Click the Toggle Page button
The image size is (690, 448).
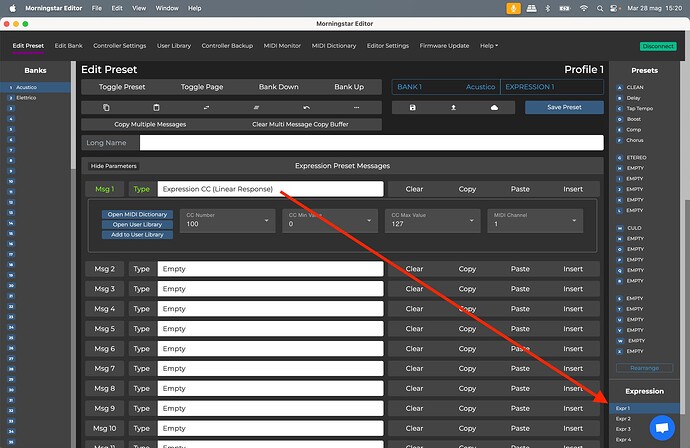click(x=202, y=87)
